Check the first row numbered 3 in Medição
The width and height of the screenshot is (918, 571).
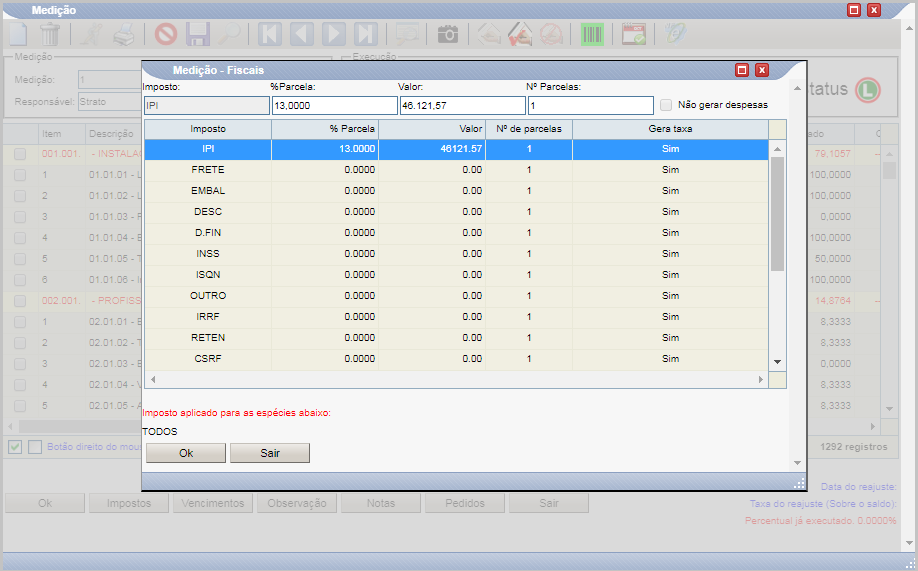[x=20, y=217]
